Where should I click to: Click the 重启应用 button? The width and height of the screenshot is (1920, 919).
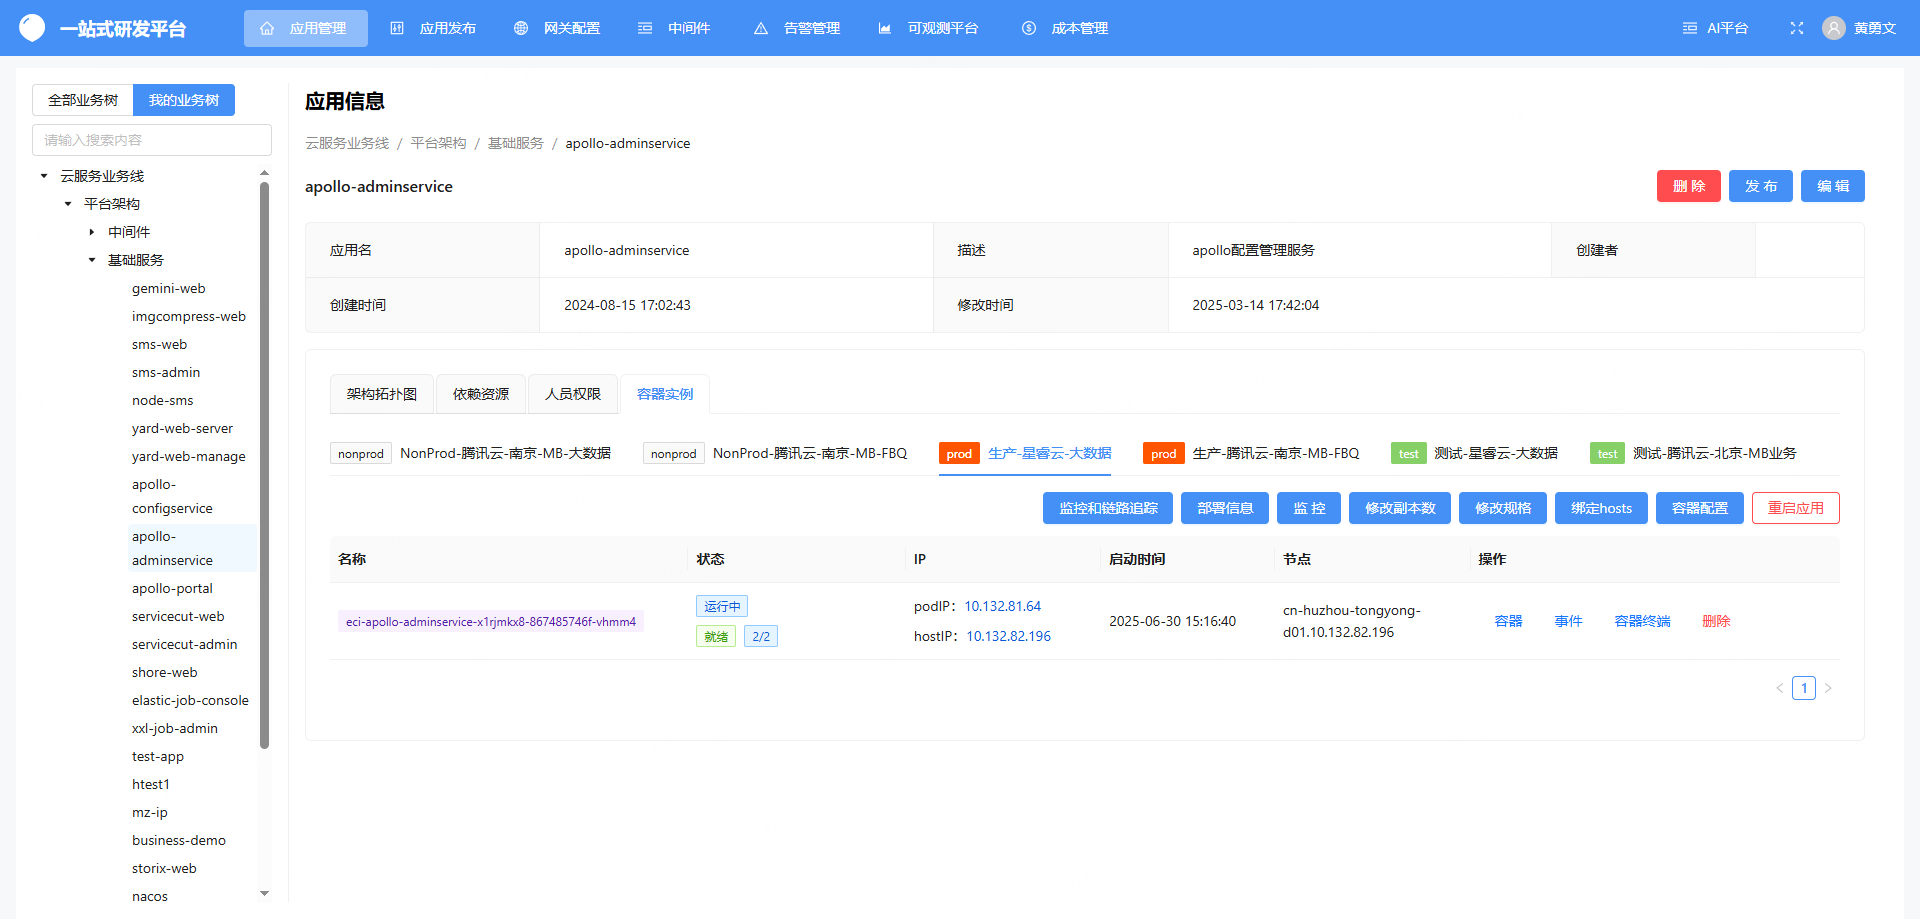coord(1795,508)
